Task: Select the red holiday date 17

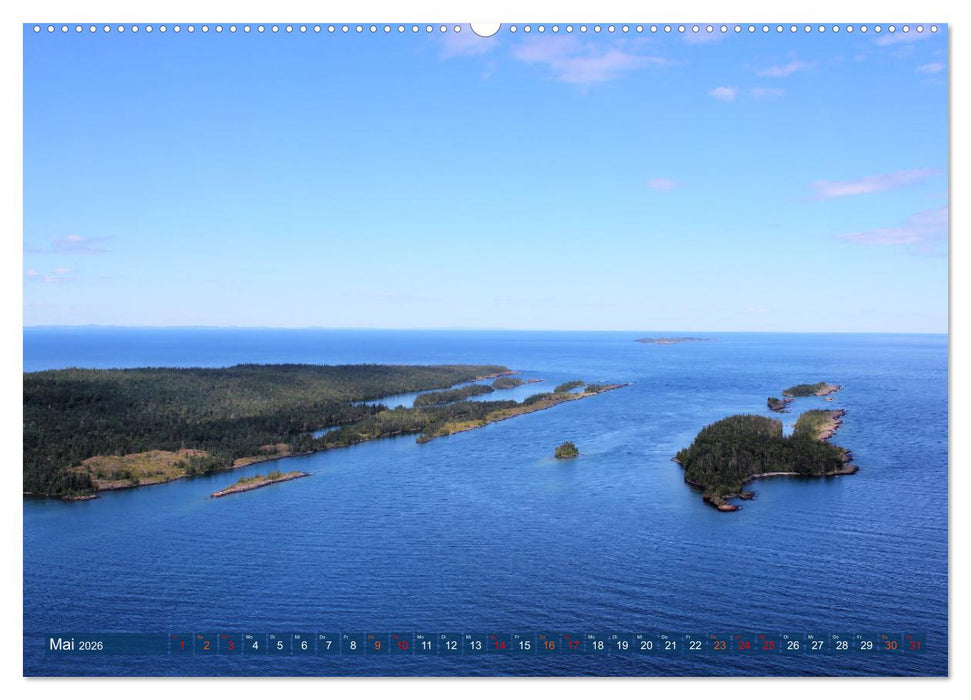Action: 572,644
